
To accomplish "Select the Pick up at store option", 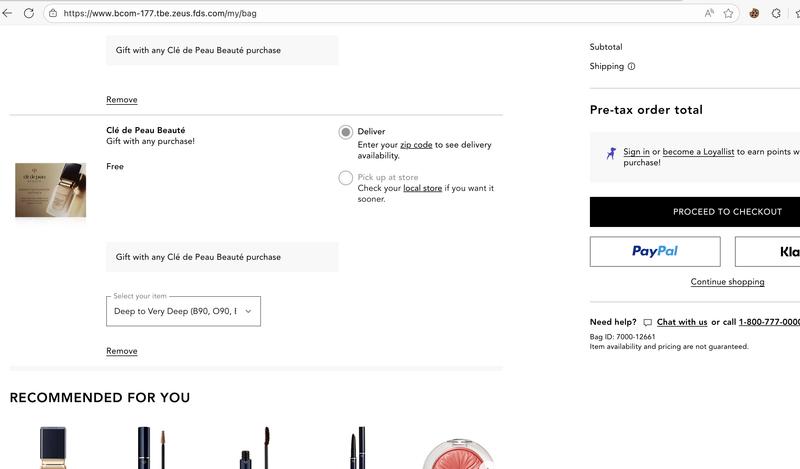I will coord(346,178).
